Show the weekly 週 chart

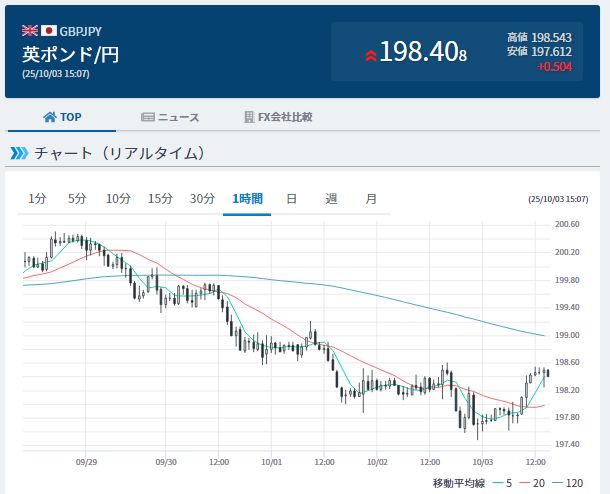tap(331, 199)
